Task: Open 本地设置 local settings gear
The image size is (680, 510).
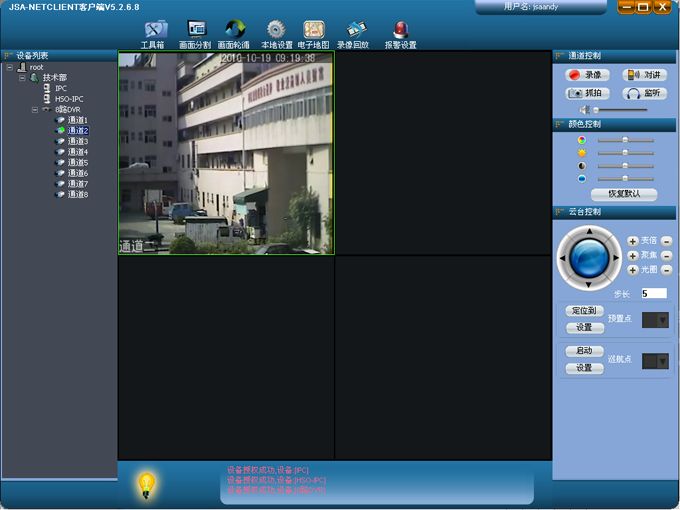Action: click(276, 29)
